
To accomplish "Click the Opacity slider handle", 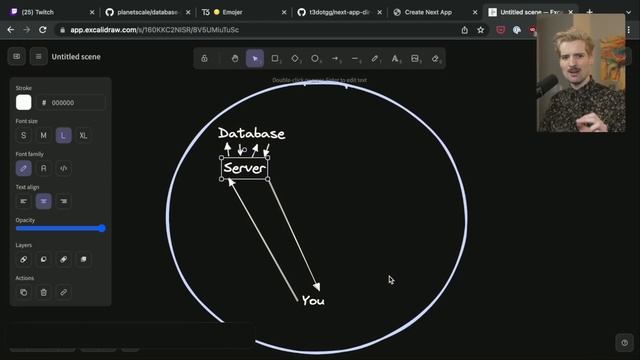I will pos(102,228).
